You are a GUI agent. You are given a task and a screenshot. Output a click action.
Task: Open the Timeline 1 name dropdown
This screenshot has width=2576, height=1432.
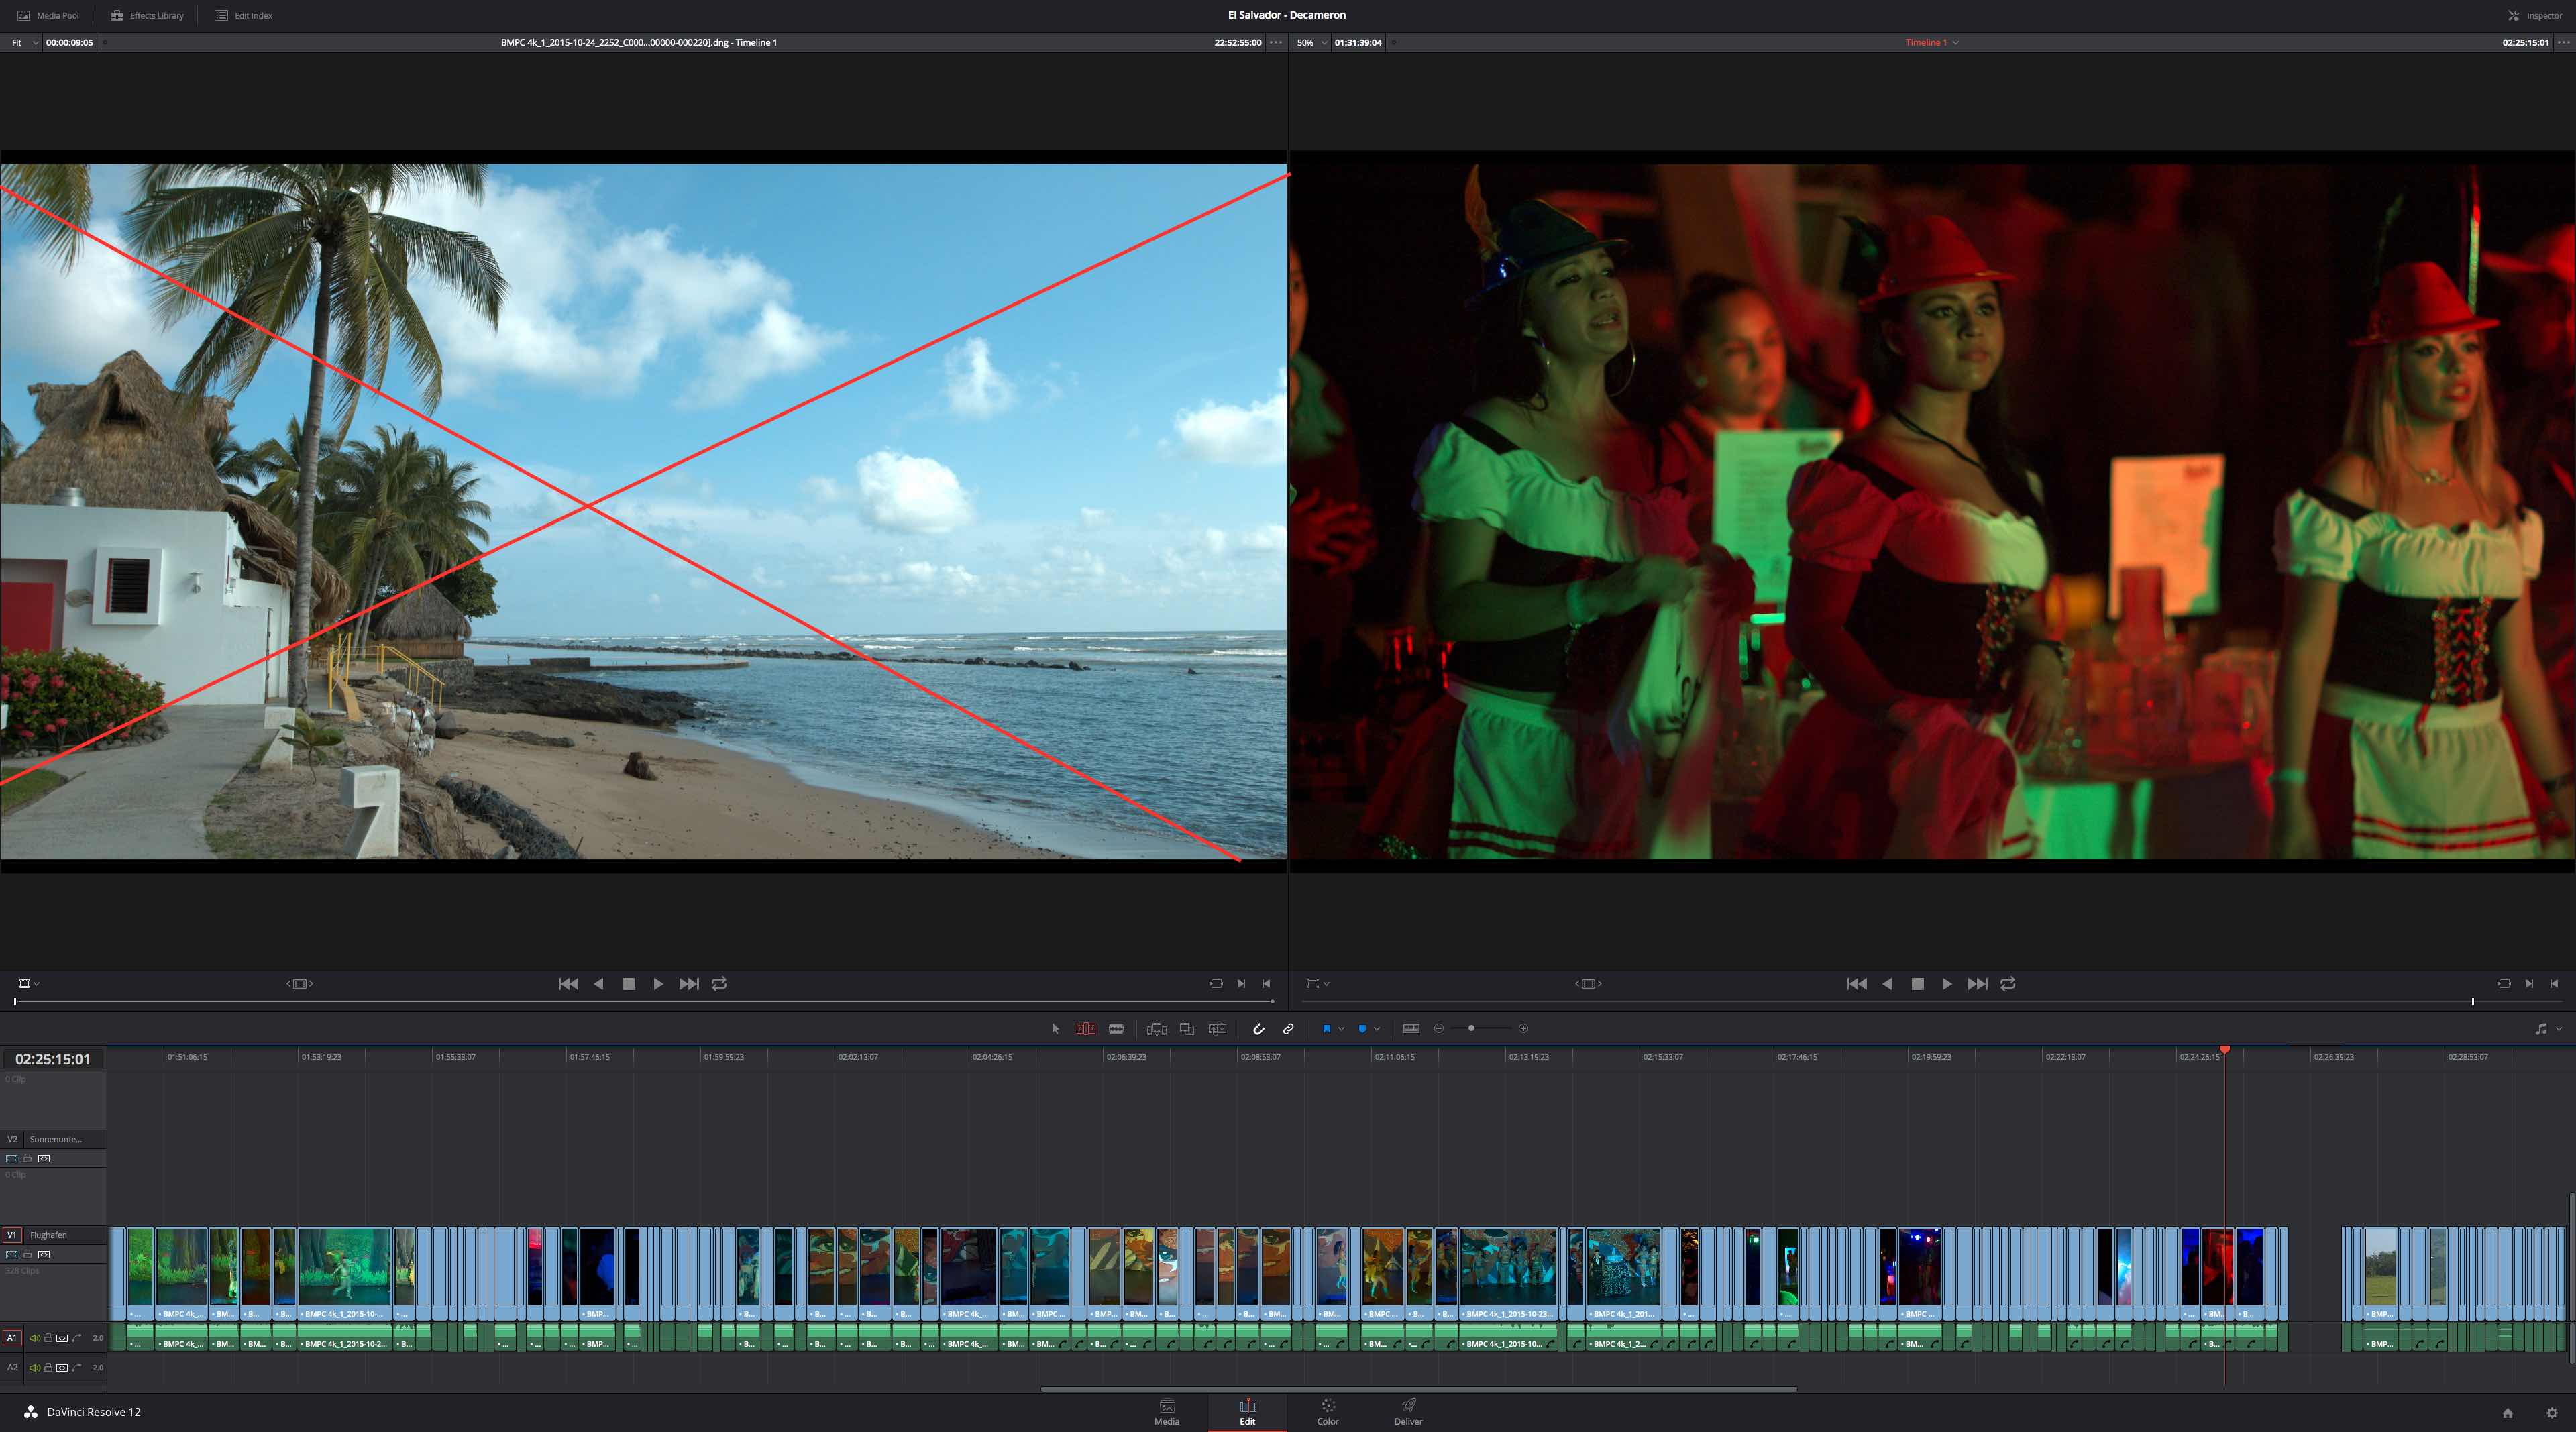coord(1932,42)
